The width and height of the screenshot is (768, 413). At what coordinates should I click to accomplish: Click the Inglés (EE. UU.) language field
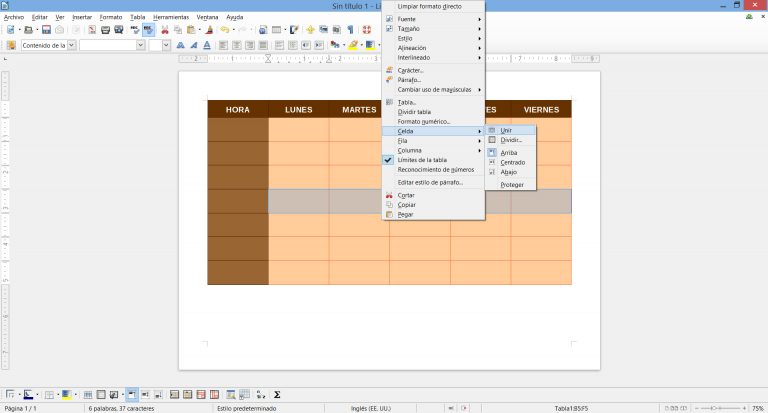pos(371,408)
